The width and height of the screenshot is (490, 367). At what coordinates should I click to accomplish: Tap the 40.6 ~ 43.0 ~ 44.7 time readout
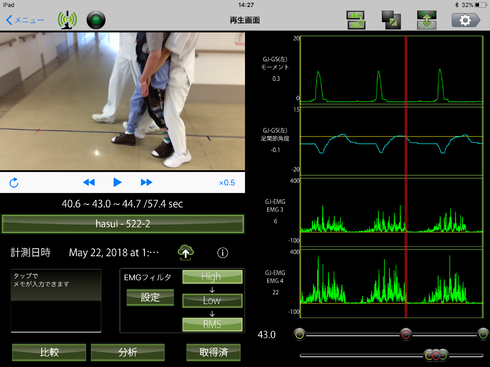[x=122, y=204]
